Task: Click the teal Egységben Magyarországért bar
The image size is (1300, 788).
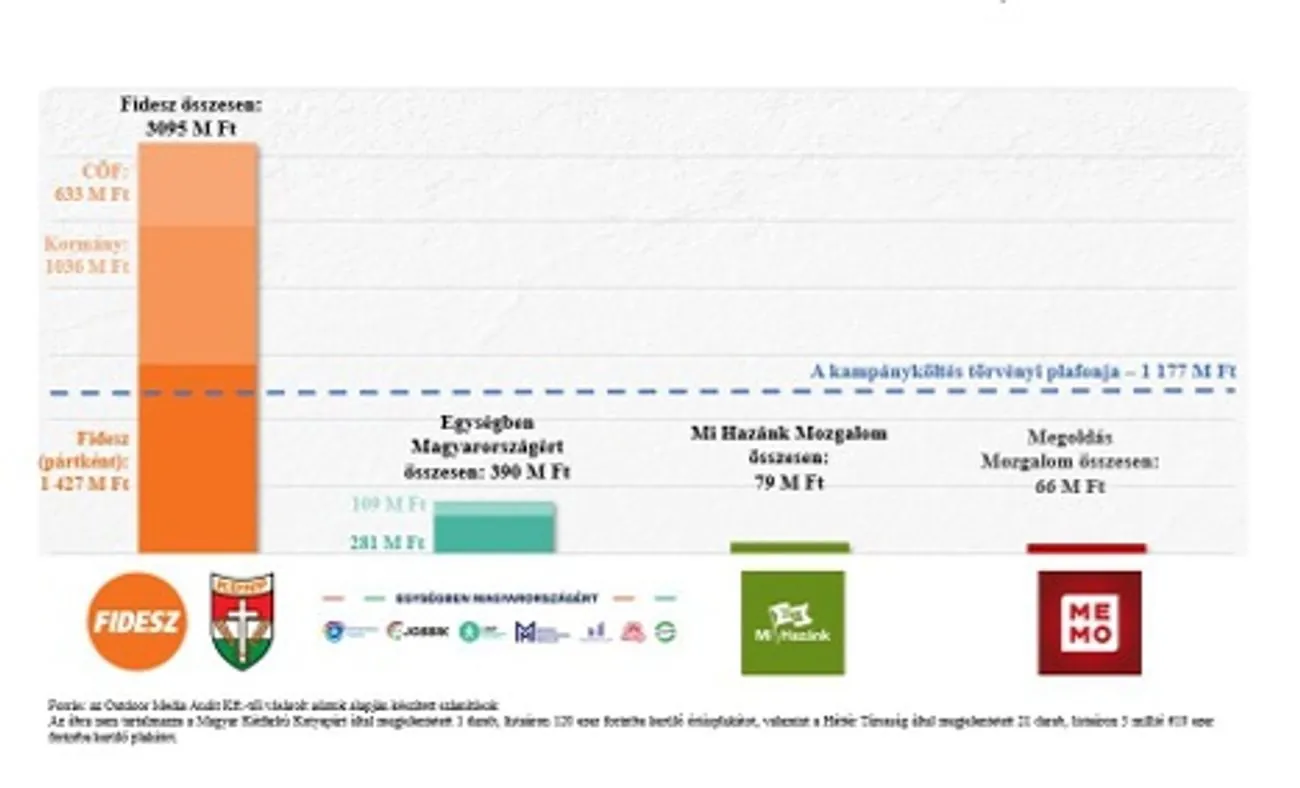Action: point(493,528)
